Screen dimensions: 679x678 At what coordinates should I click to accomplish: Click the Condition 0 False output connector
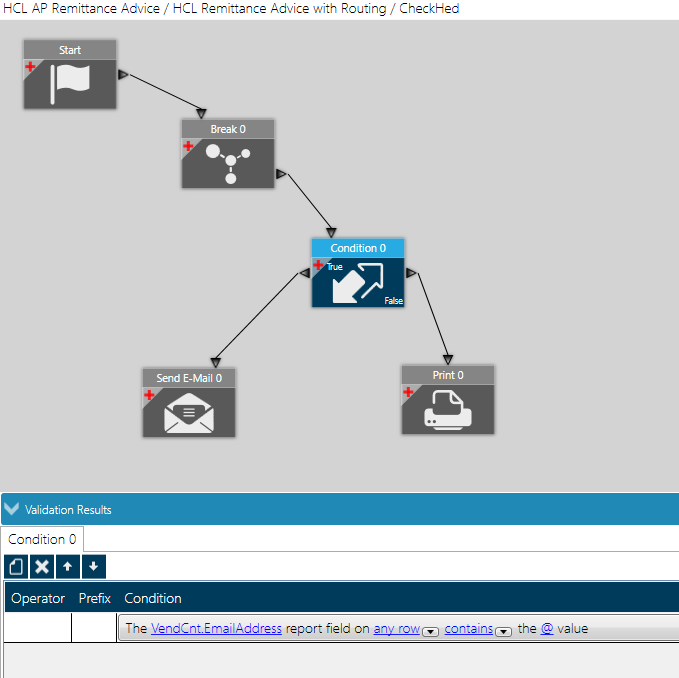coord(411,273)
